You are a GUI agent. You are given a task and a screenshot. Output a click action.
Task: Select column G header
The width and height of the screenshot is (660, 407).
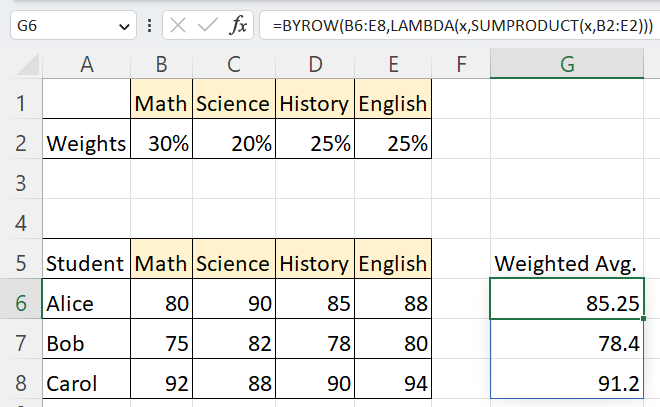566,65
